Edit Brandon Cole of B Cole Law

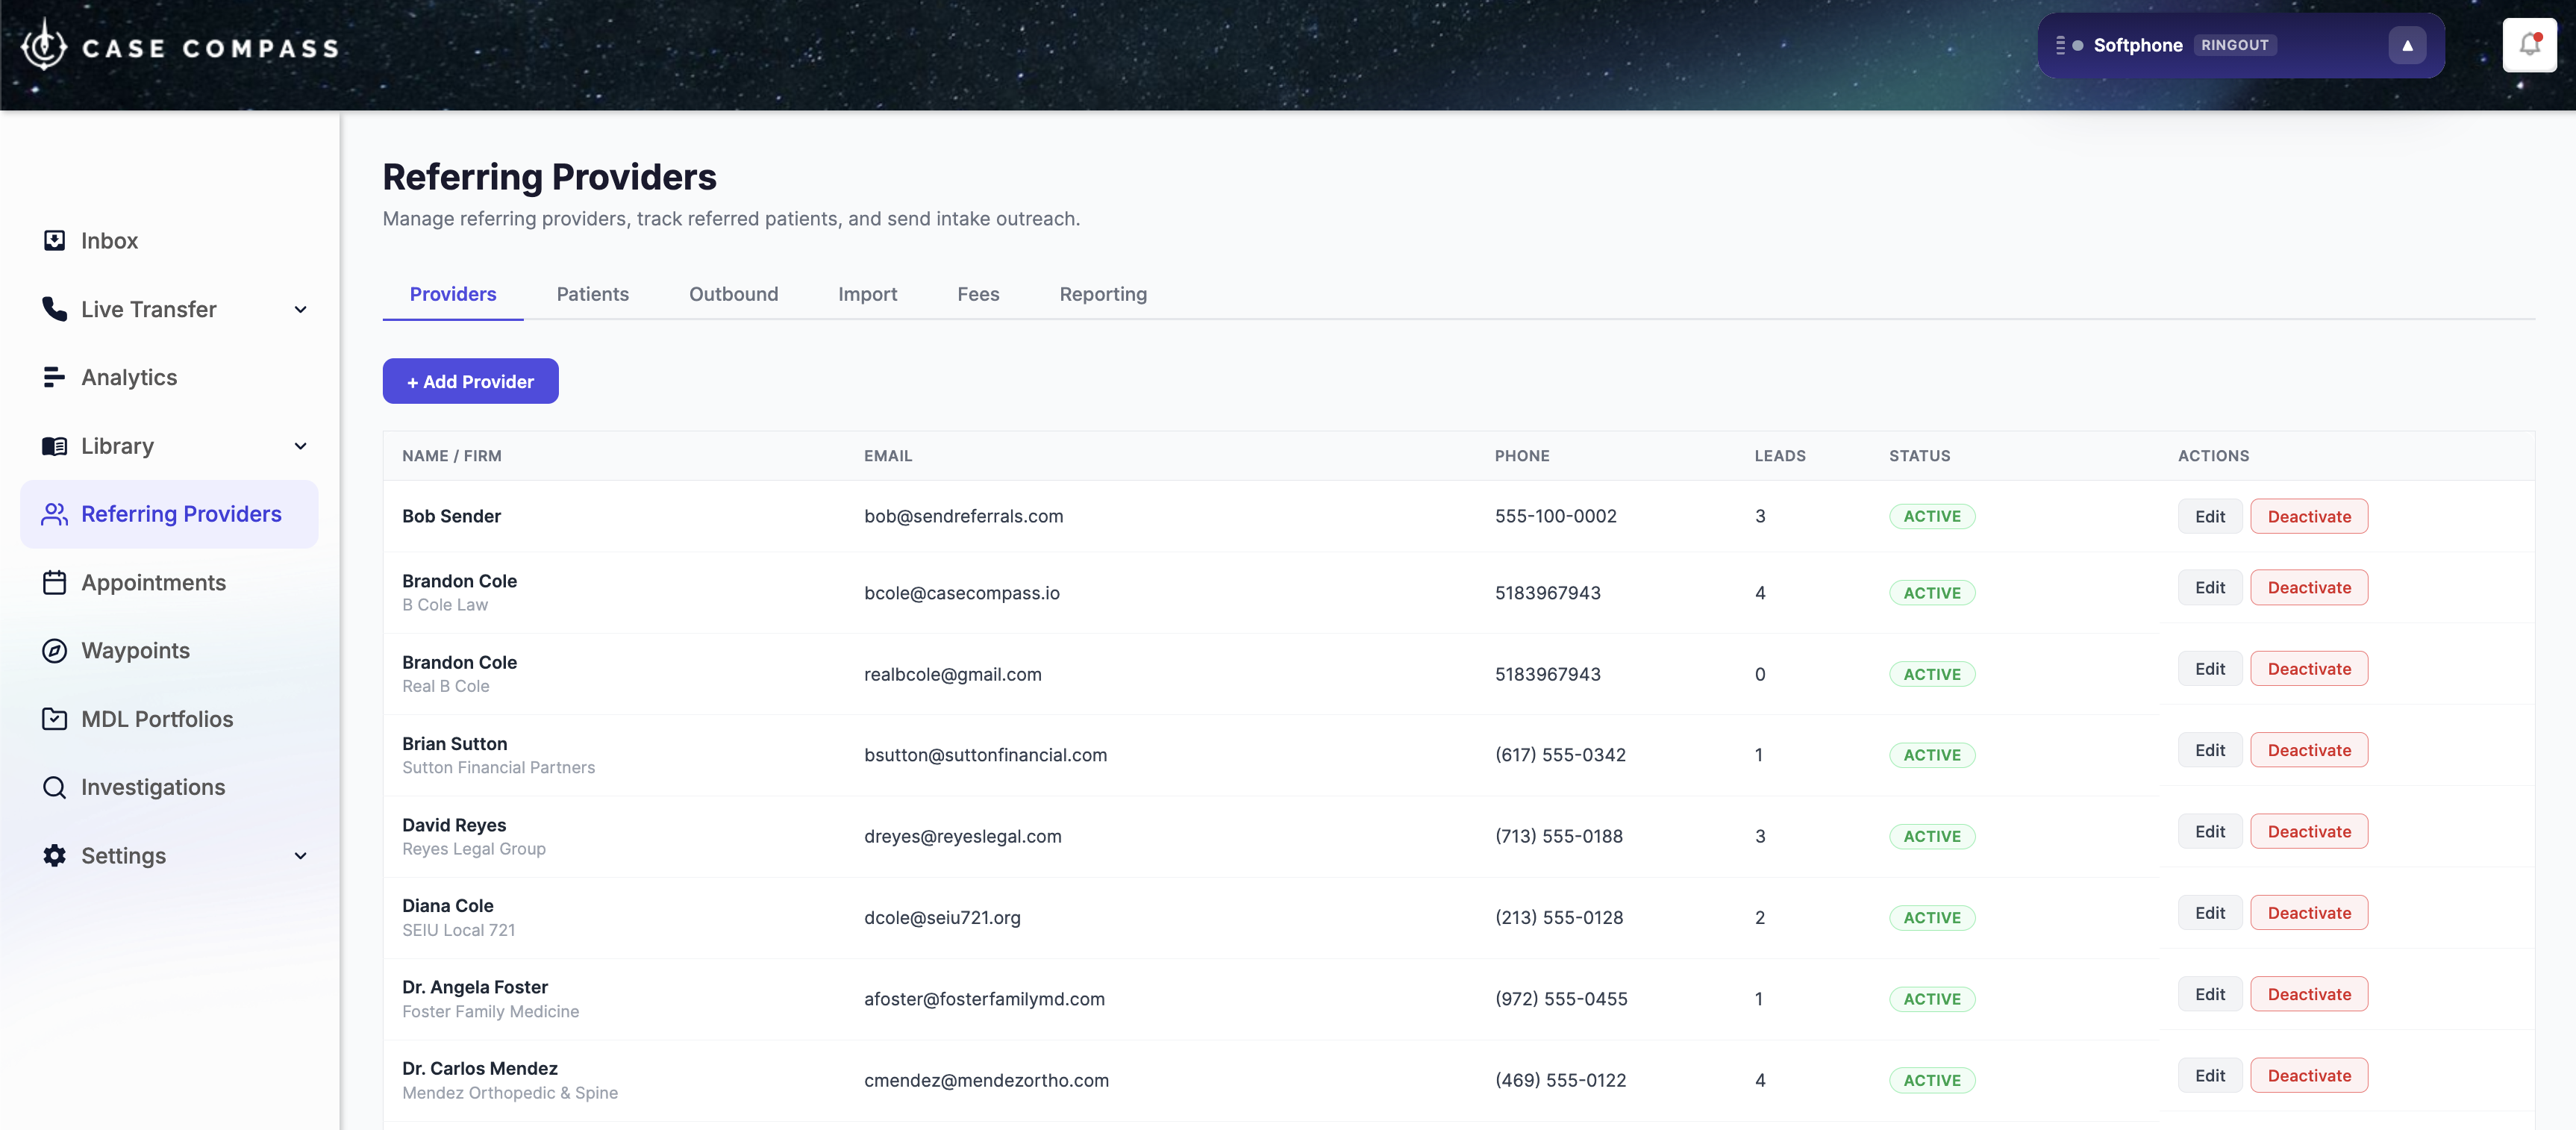click(2209, 587)
